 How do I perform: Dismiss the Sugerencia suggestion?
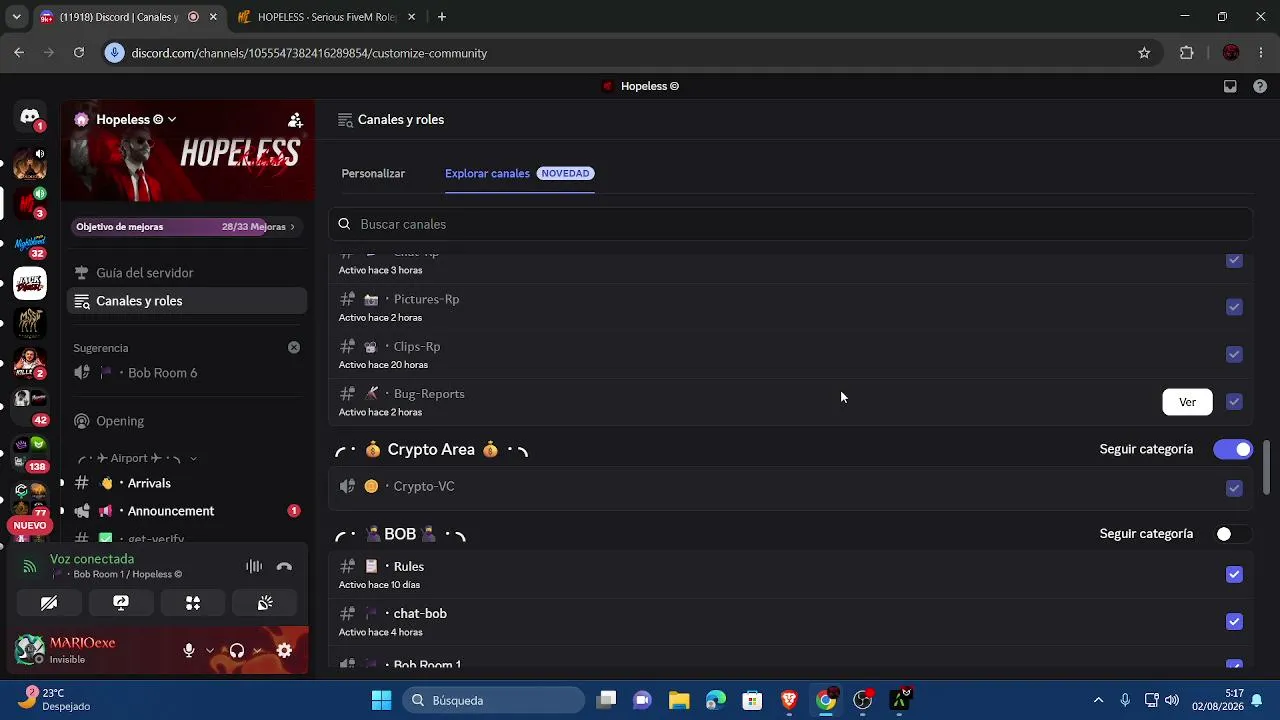click(294, 348)
